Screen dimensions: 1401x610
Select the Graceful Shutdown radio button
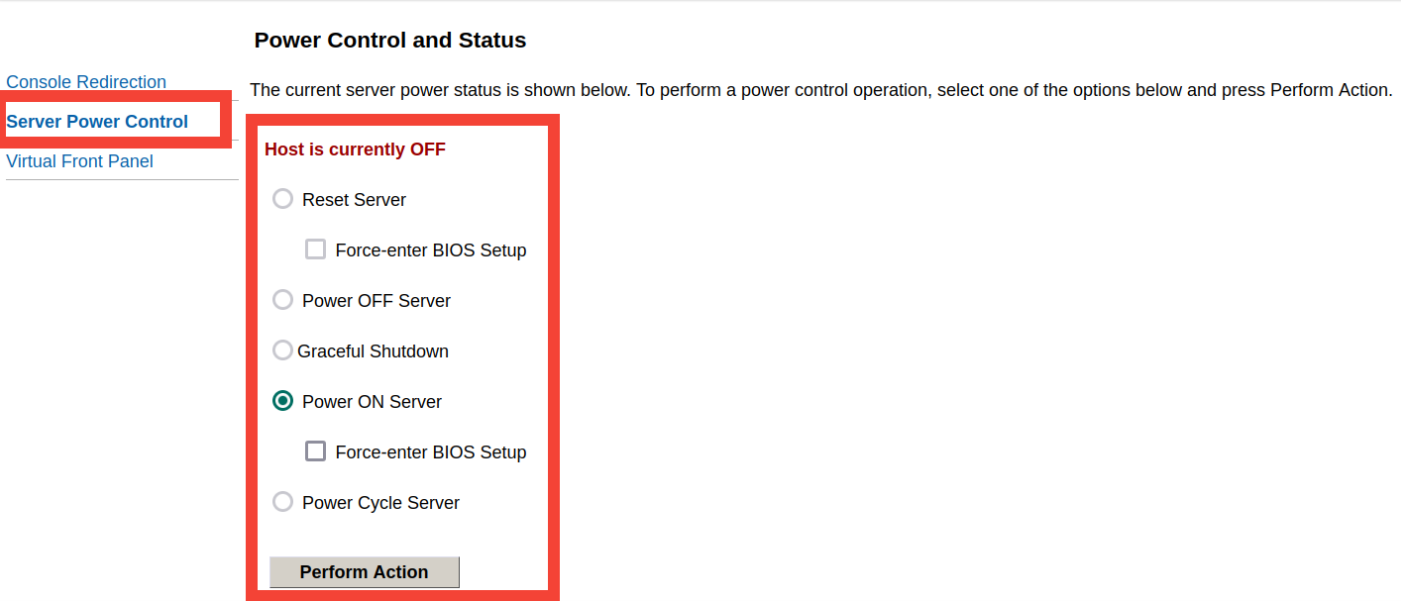click(x=282, y=351)
